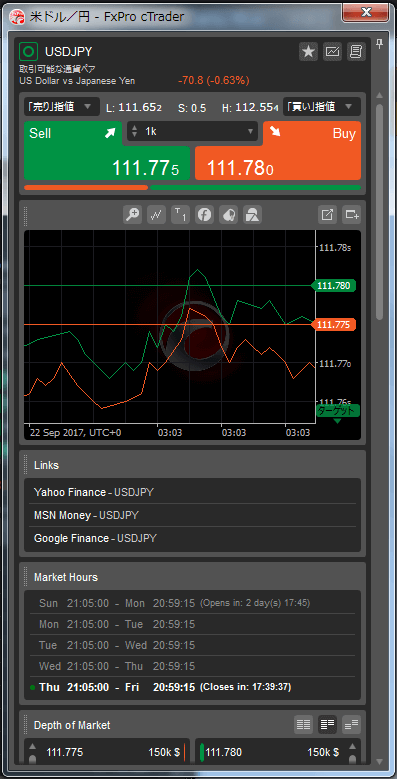Click the left Depth of Market scroll arrow
The height and width of the screenshot is (779, 397).
[32, 747]
